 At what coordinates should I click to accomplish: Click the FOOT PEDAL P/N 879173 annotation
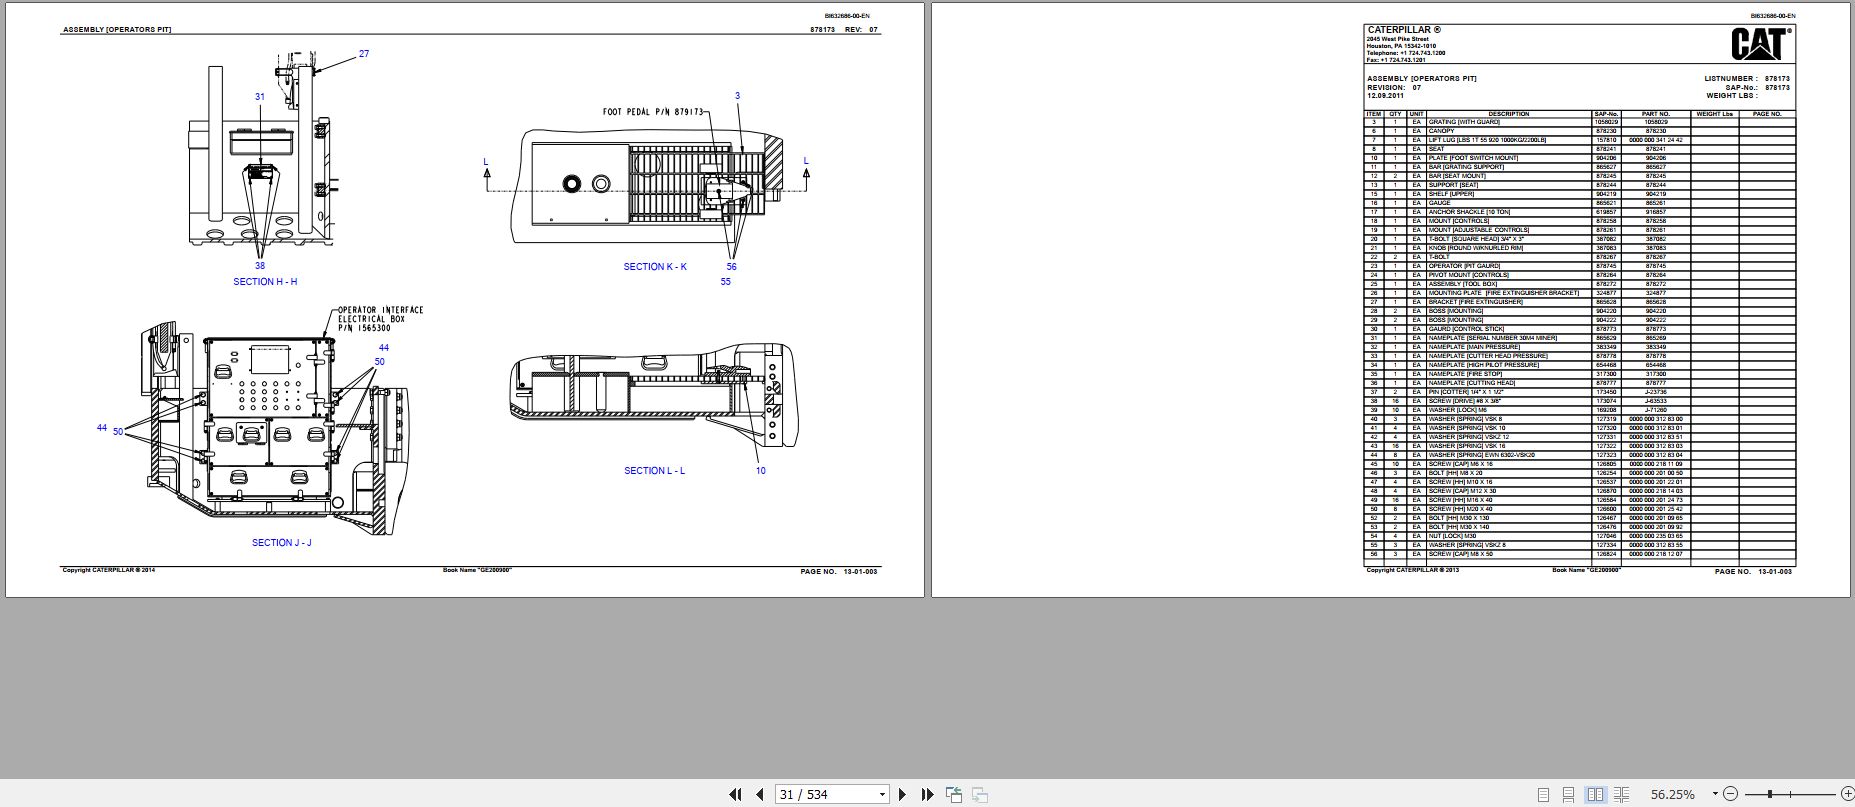(x=653, y=112)
